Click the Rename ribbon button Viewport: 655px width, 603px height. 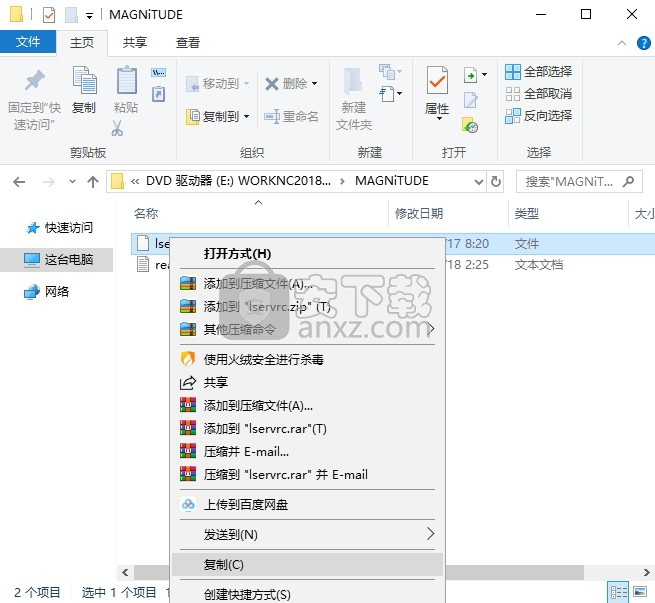click(291, 116)
